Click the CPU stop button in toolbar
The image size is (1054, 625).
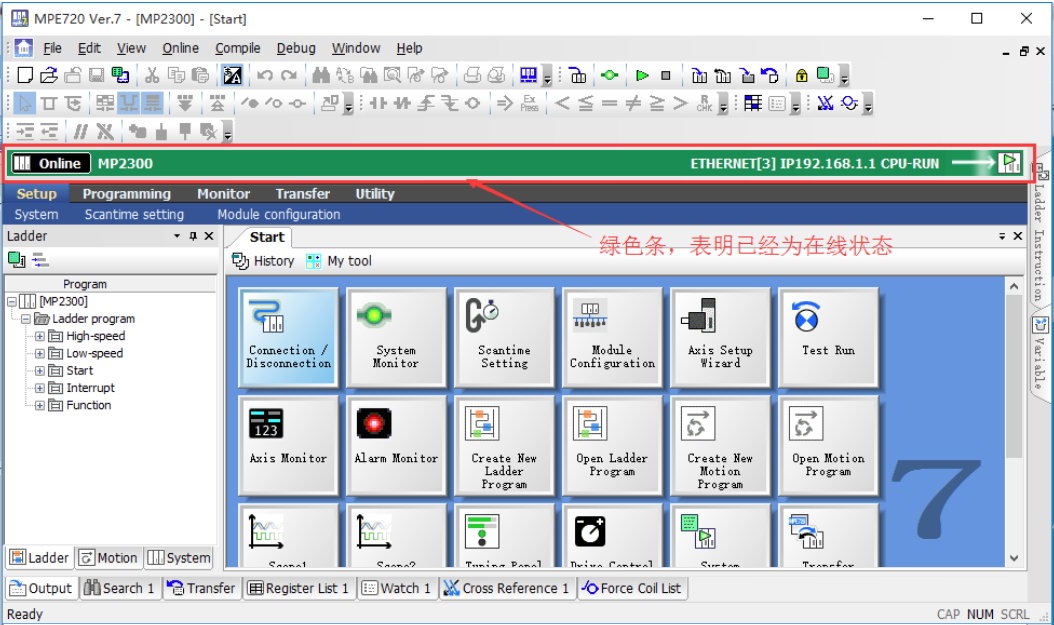(x=666, y=75)
